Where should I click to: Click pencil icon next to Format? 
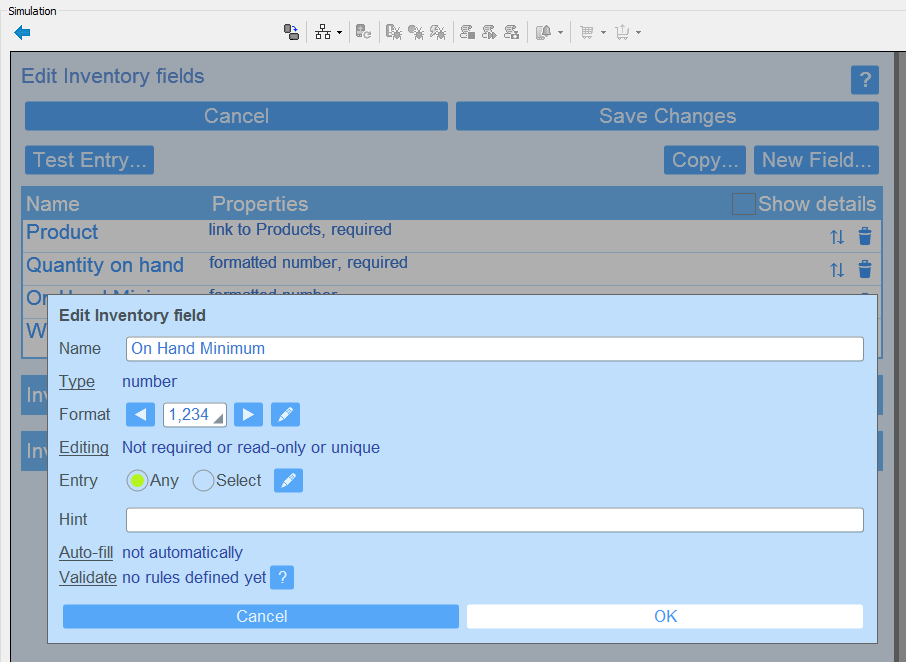click(x=285, y=414)
